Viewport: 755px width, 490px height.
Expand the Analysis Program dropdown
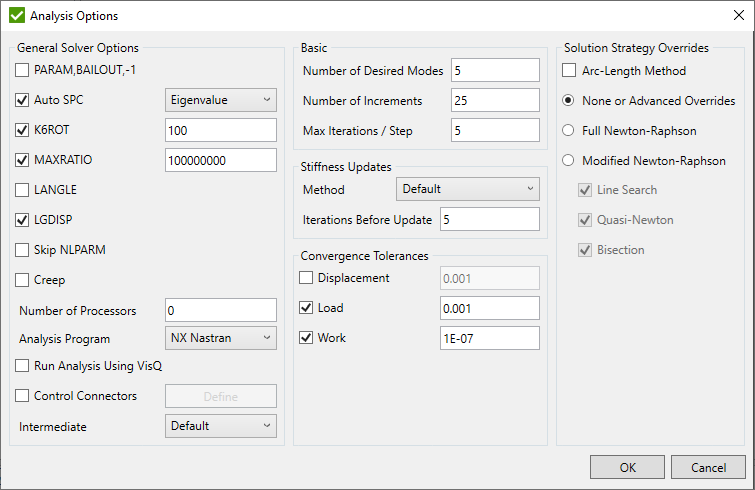click(220, 338)
